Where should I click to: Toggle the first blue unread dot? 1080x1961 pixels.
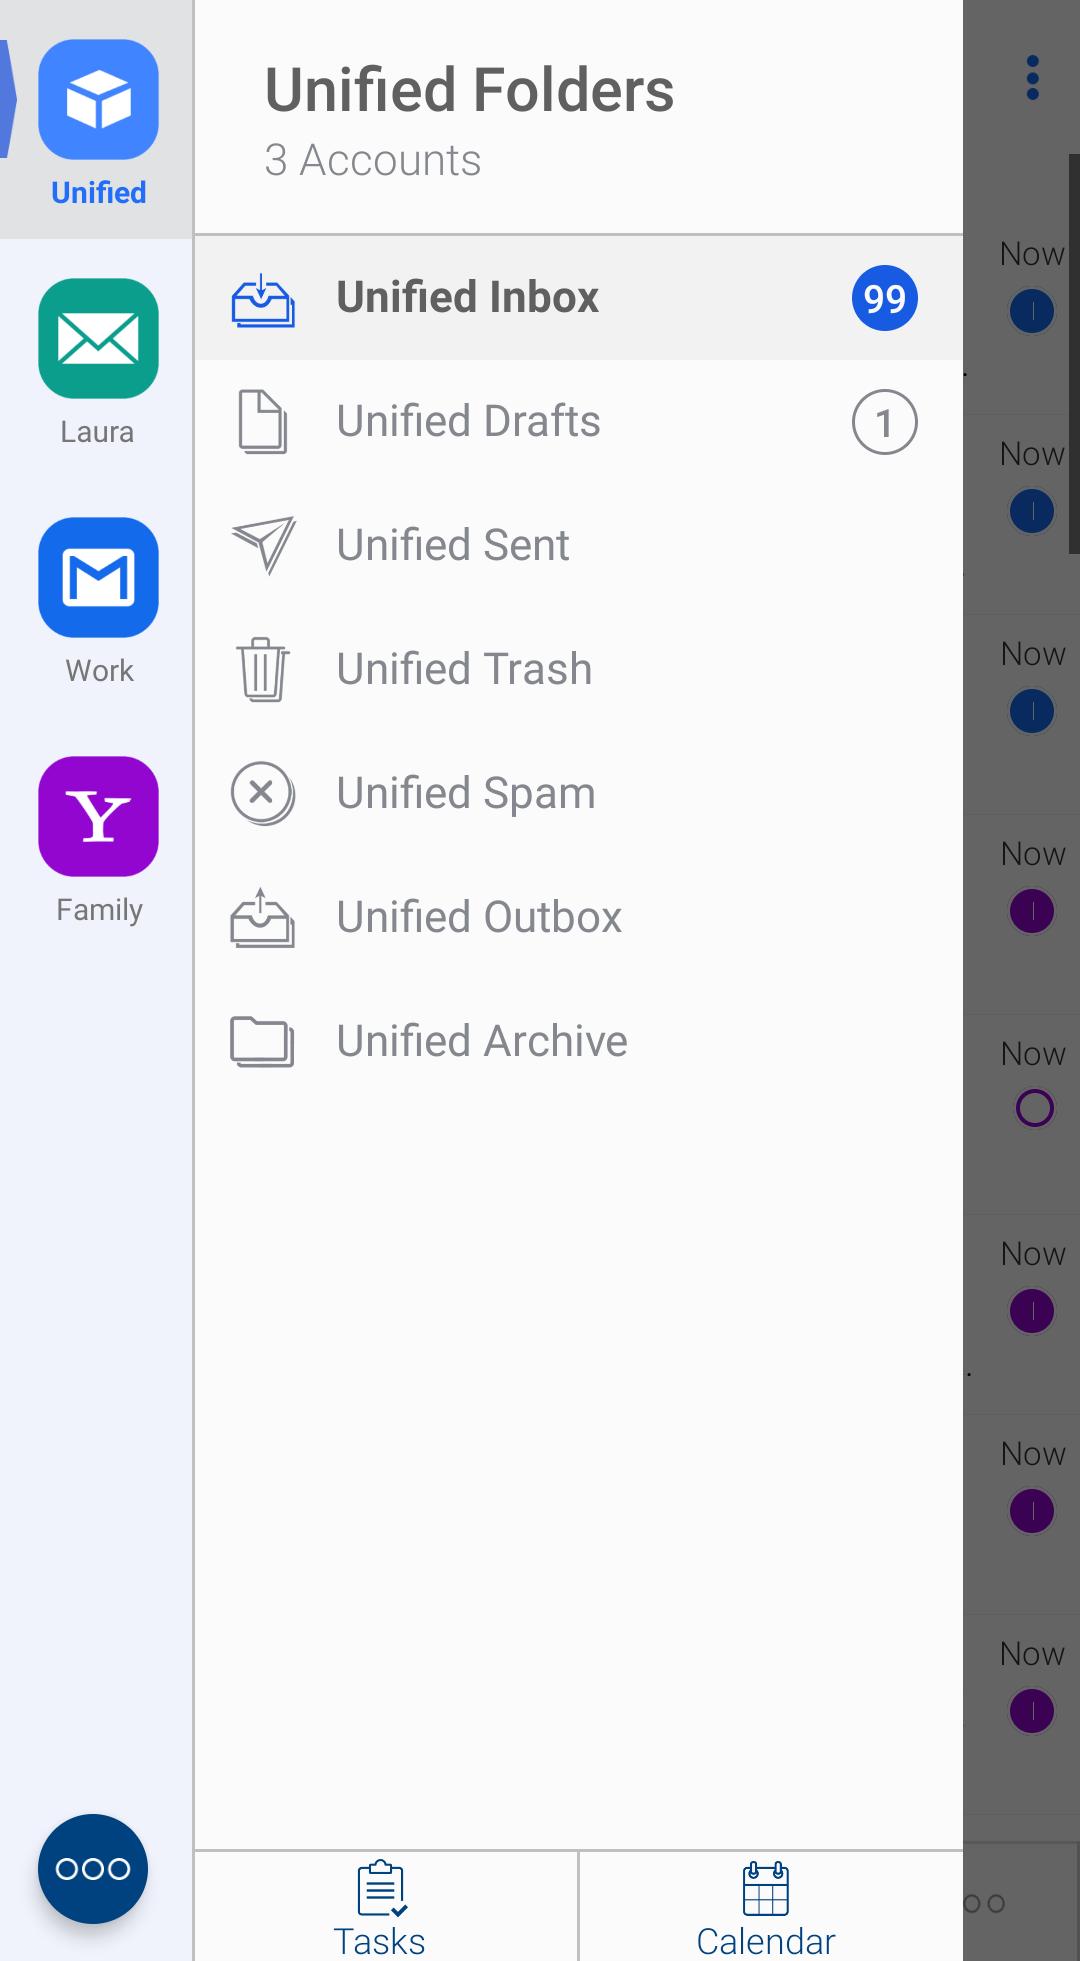point(1032,311)
